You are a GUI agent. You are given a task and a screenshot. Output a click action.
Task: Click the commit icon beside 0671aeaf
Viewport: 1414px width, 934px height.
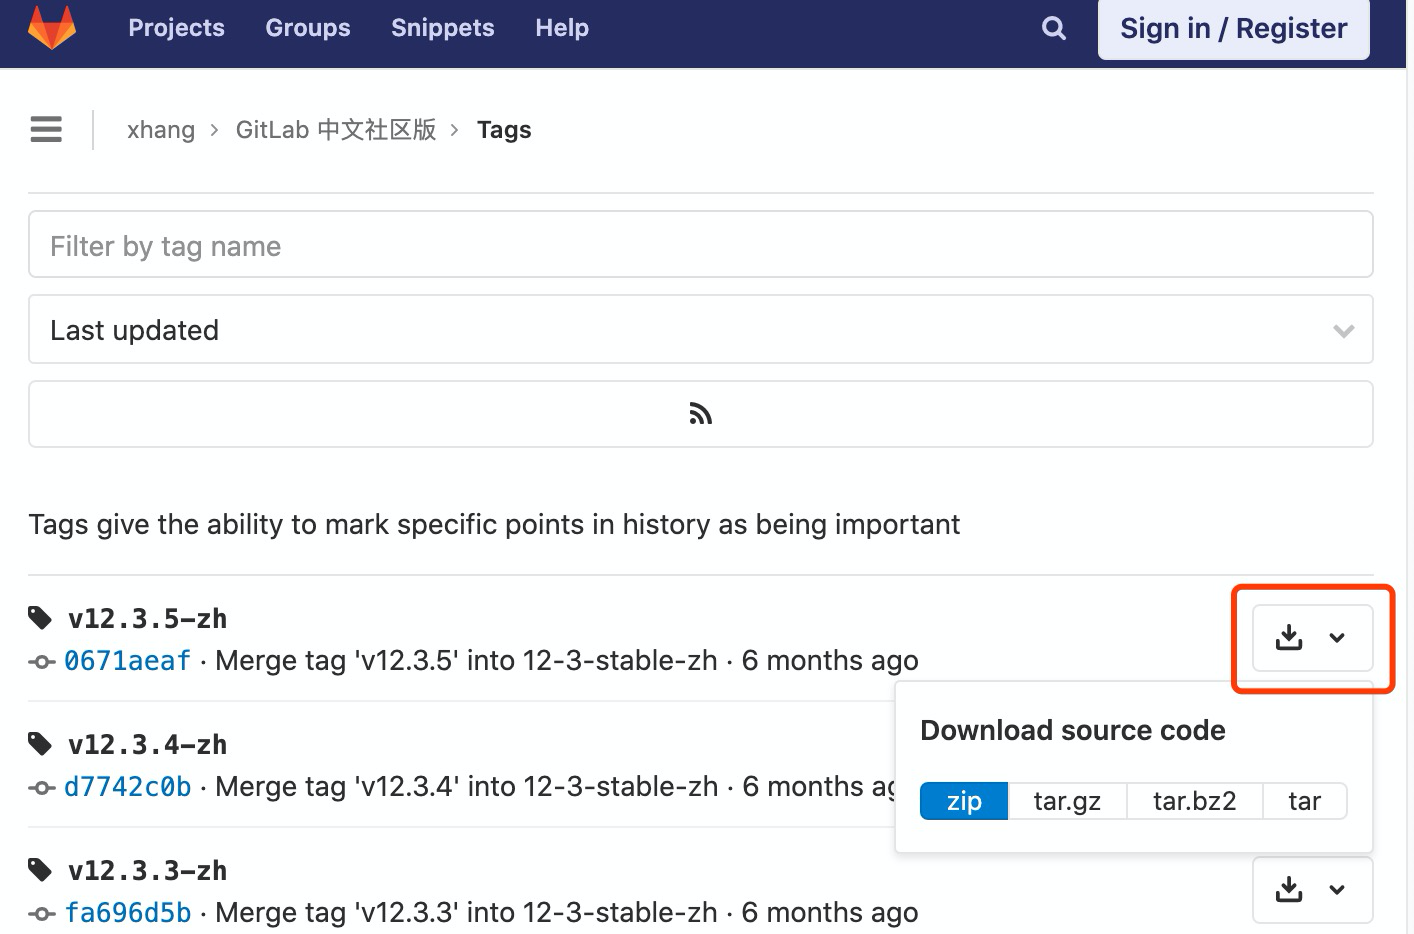[41, 661]
